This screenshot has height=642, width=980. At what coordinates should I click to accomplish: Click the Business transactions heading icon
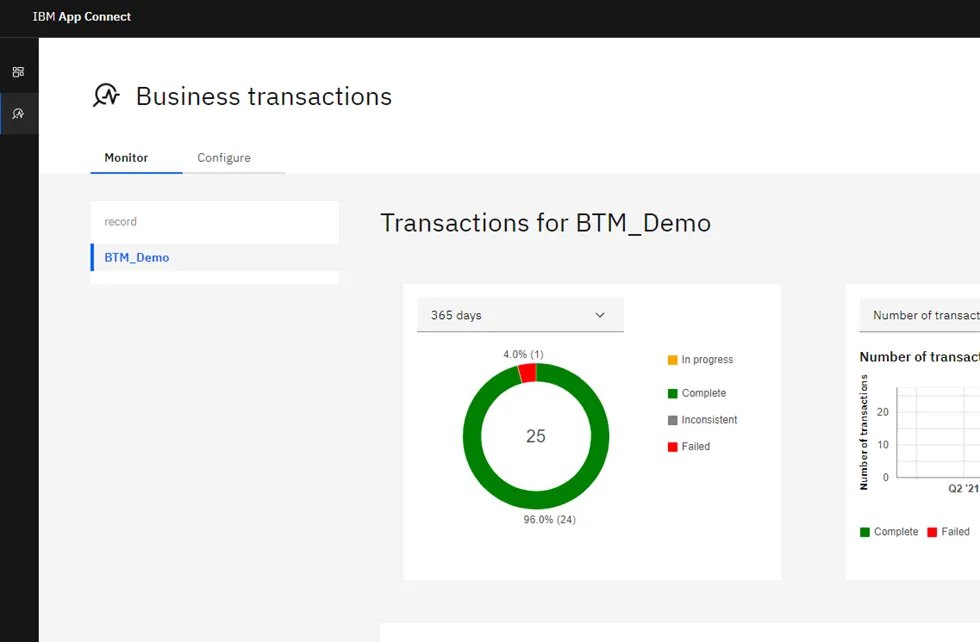pyautogui.click(x=106, y=96)
